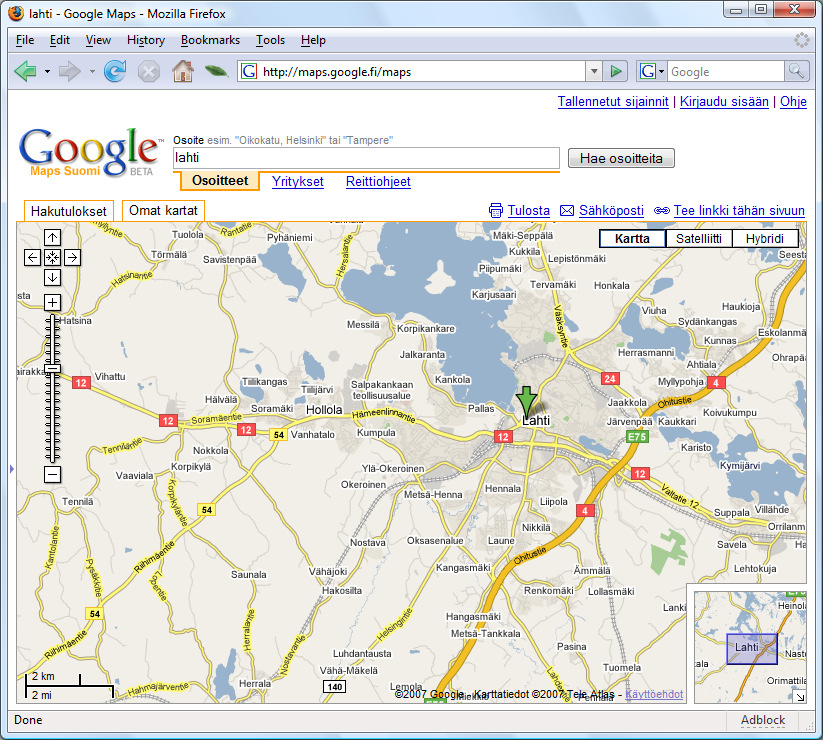
Task: Open the Käyttöehdot terms link
Action: 654,694
